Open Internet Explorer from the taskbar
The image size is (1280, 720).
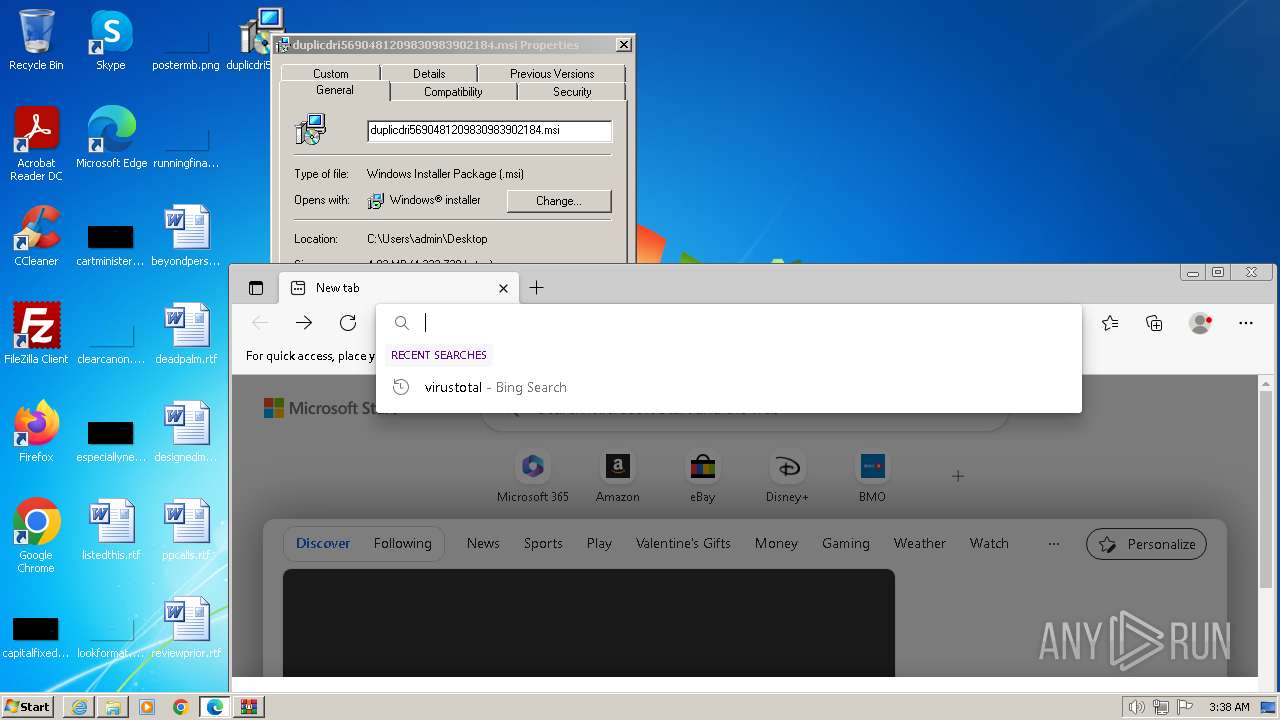79,707
